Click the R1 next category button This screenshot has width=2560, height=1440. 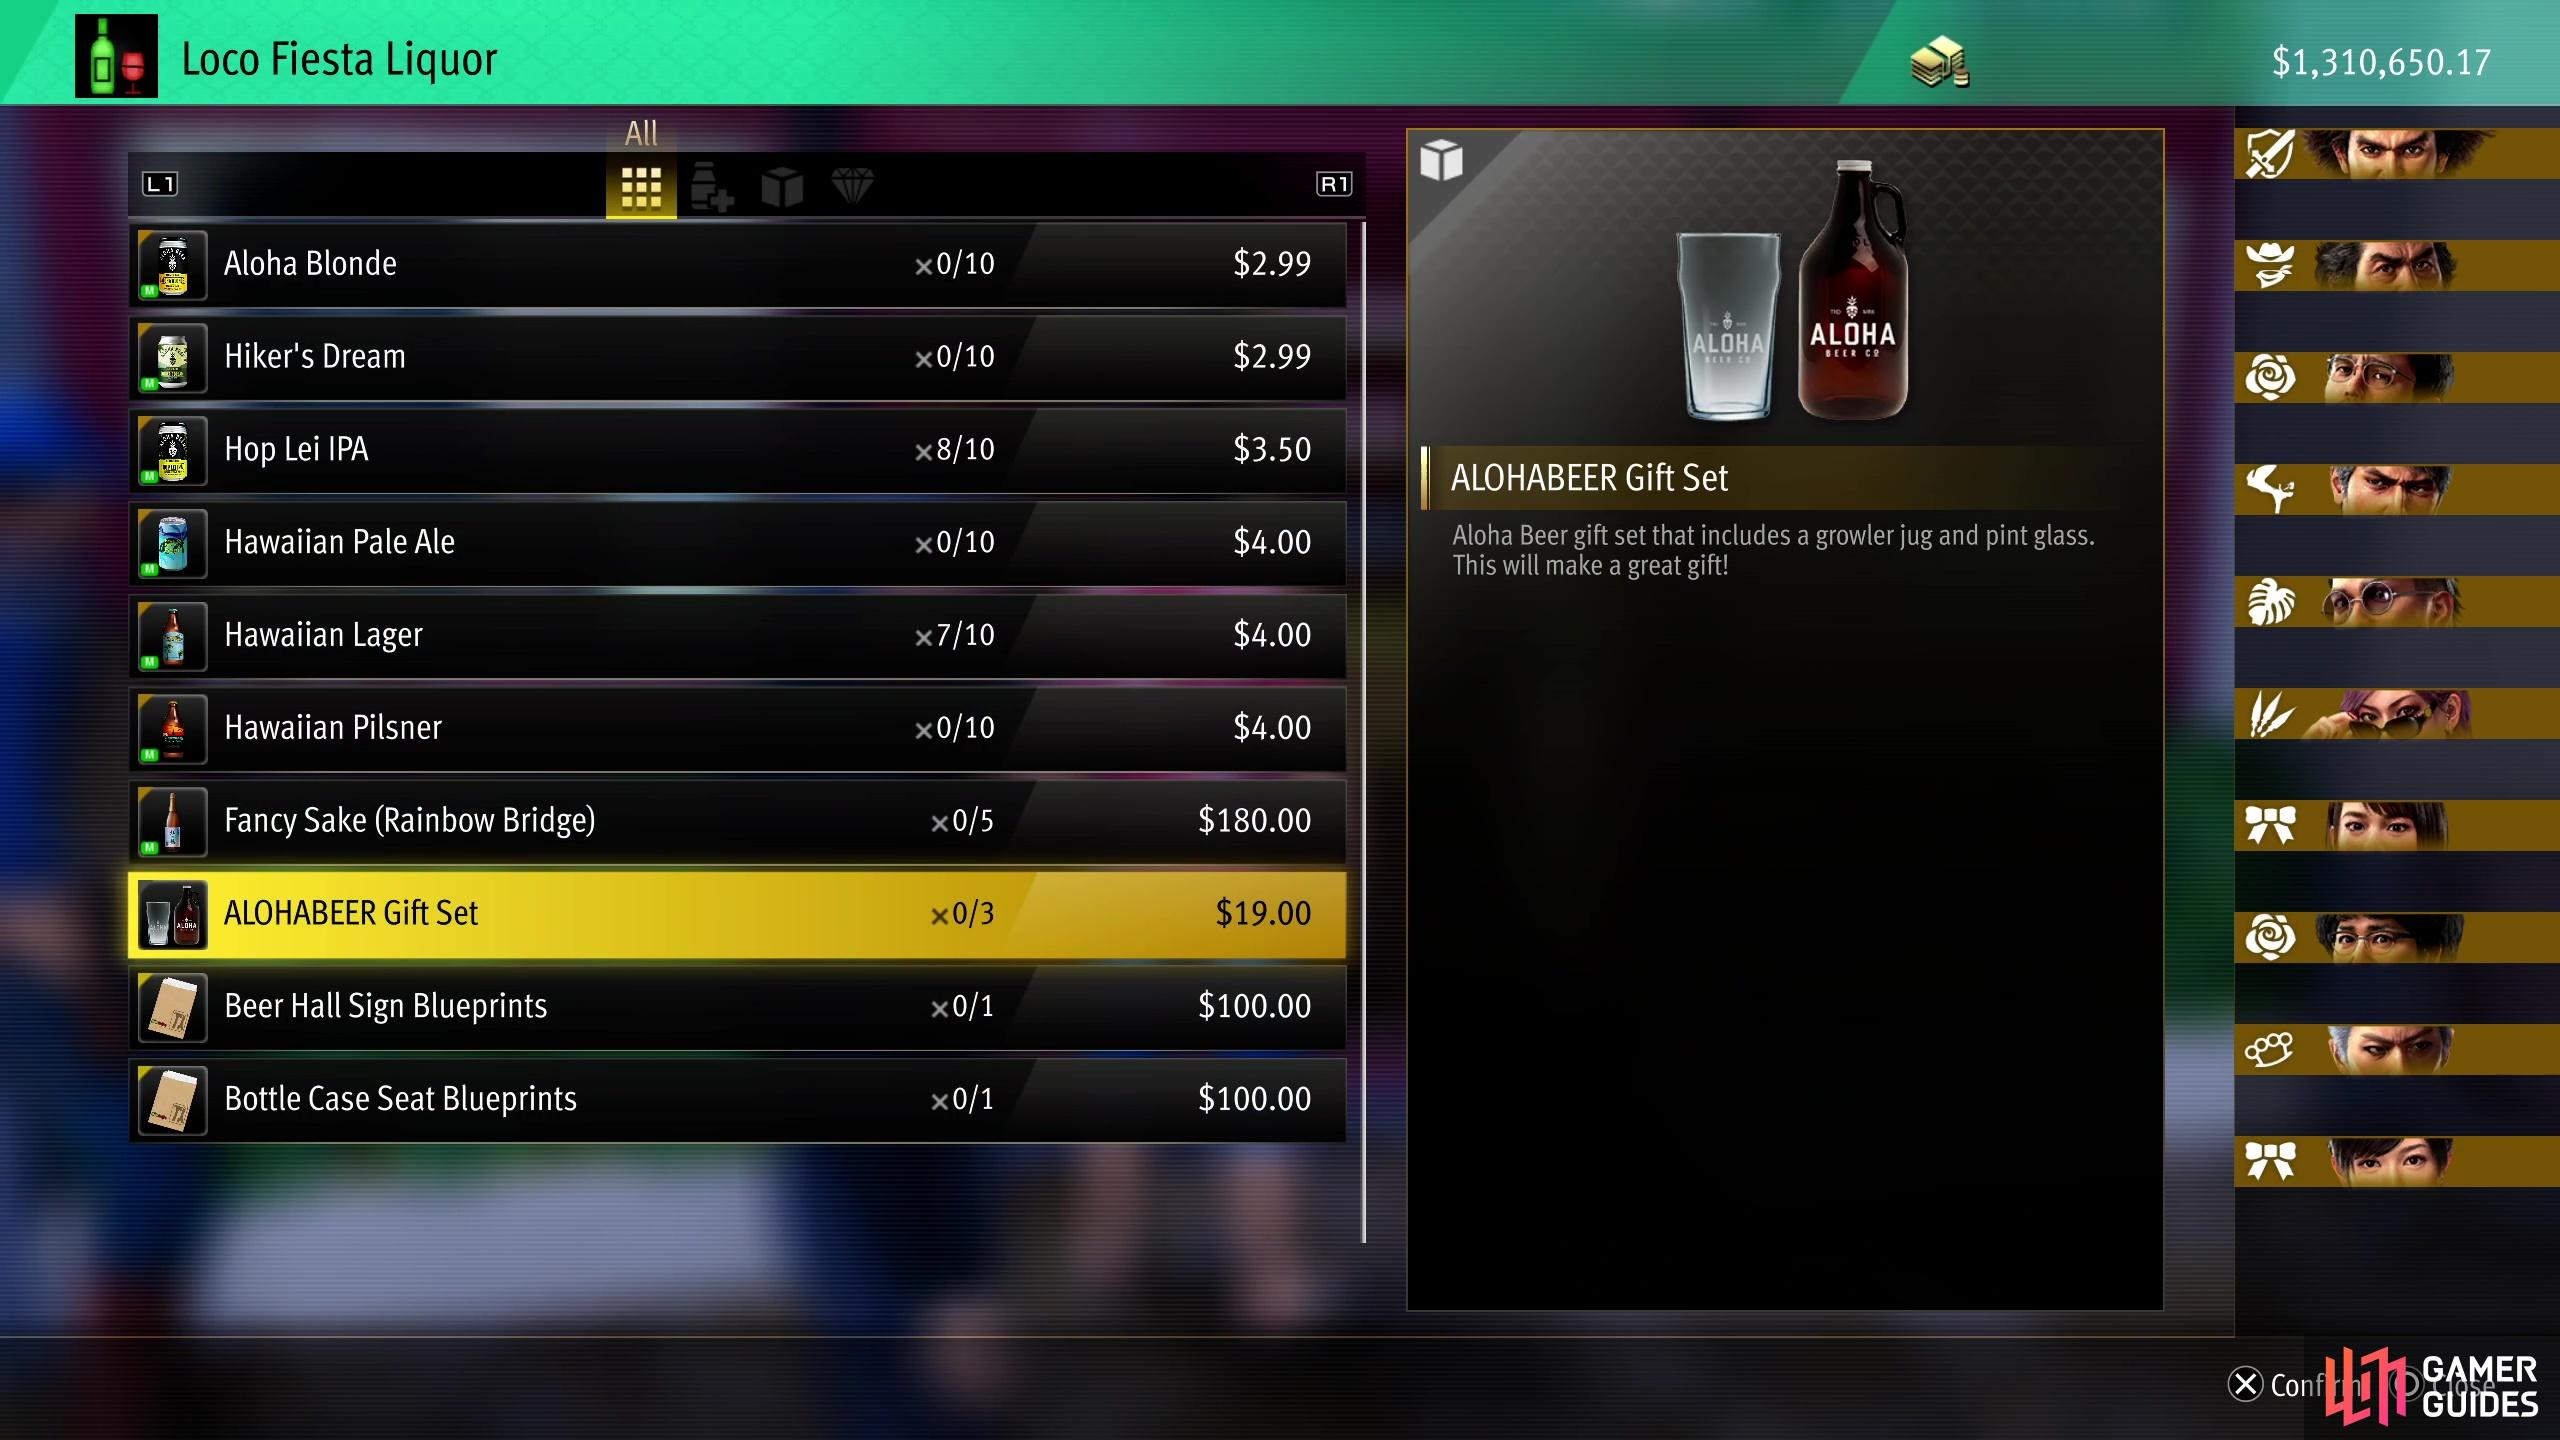click(x=1334, y=184)
